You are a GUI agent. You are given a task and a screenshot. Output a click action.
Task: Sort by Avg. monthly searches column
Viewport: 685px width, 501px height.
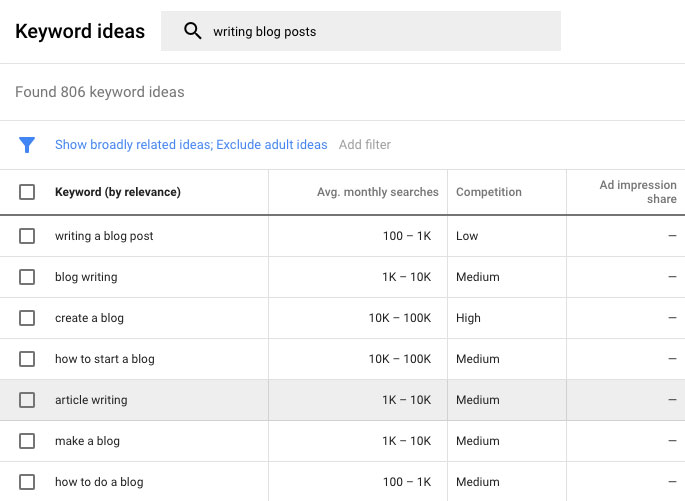click(377, 192)
